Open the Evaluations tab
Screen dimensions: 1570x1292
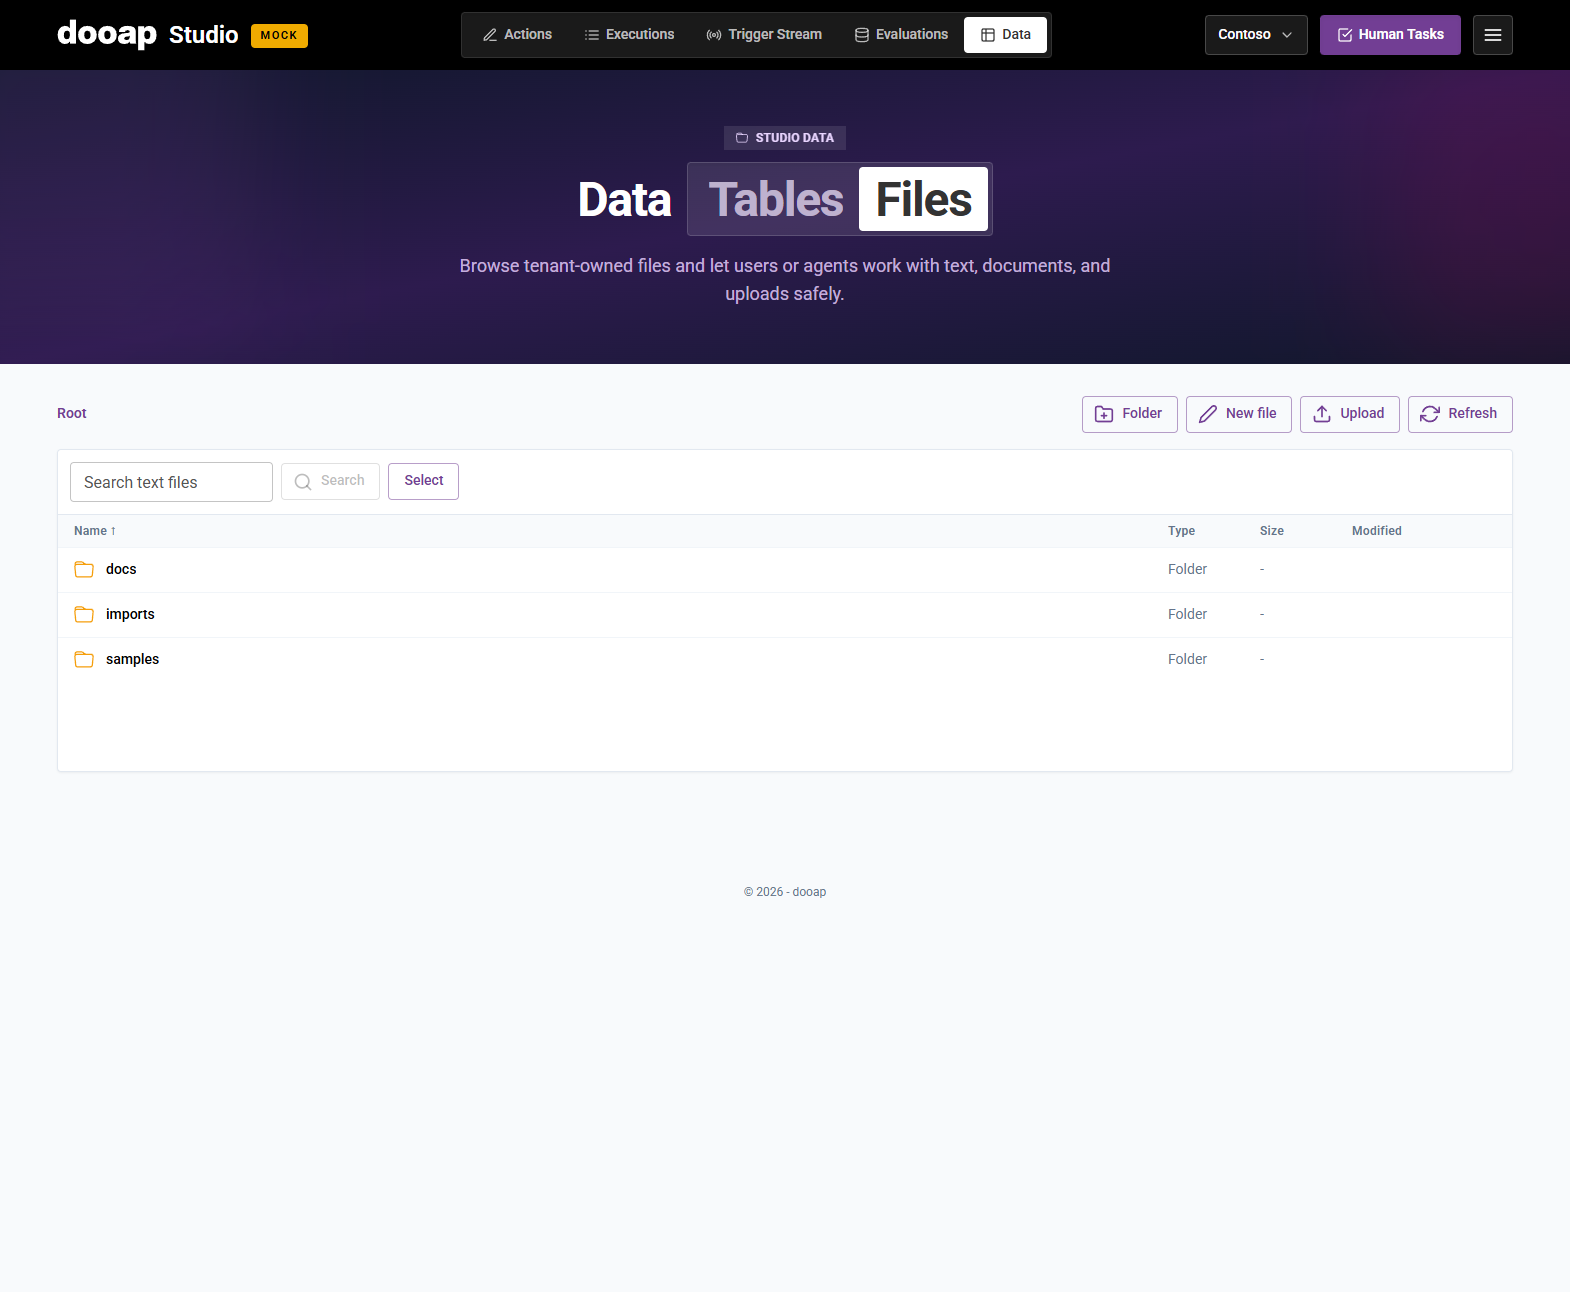pos(901,35)
